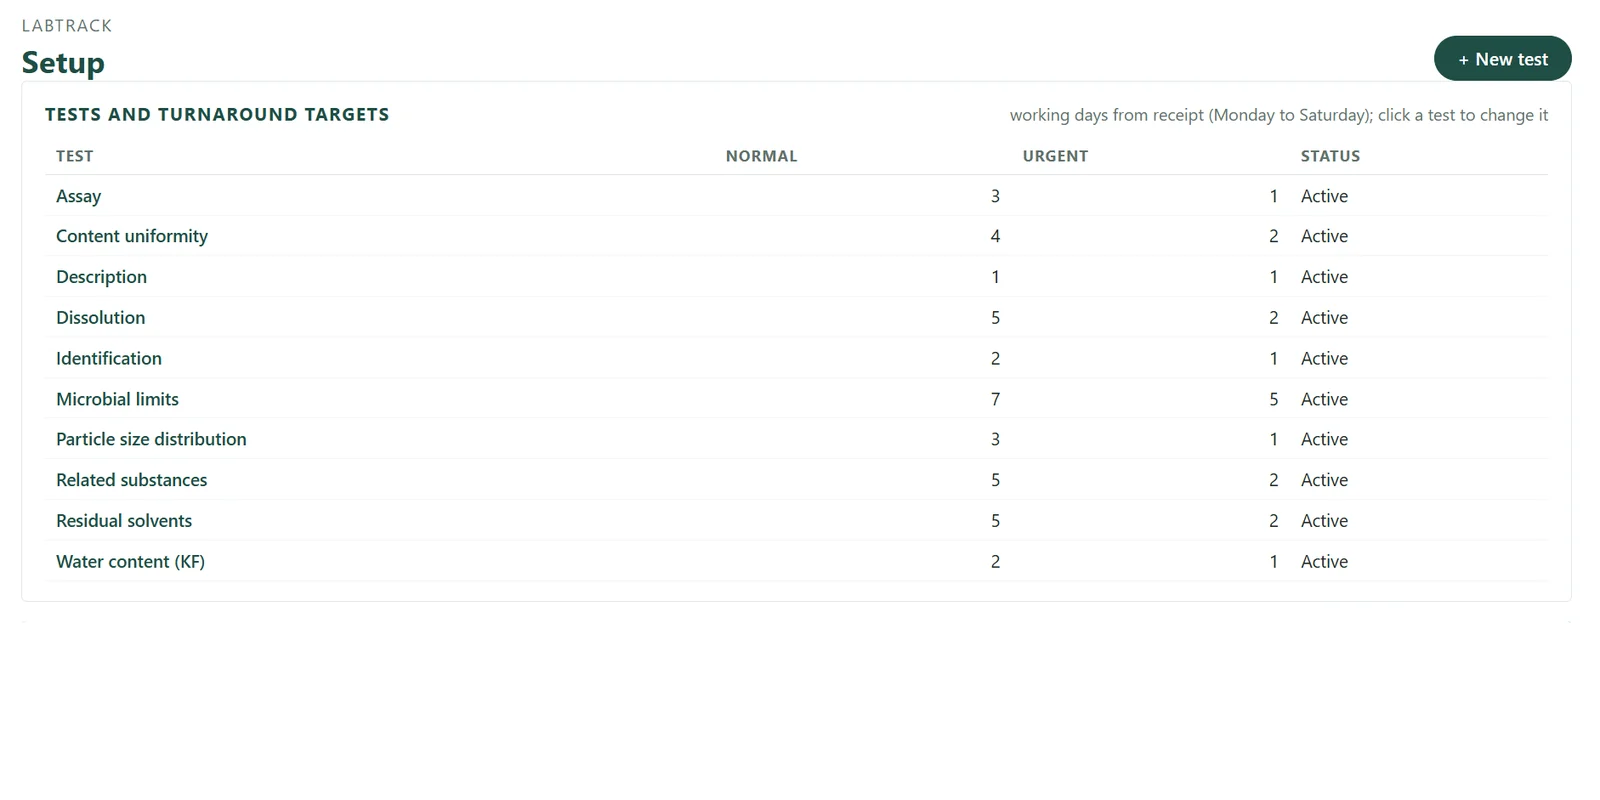The height and width of the screenshot is (800, 1600).
Task: Click the TEST column header
Action: point(75,156)
